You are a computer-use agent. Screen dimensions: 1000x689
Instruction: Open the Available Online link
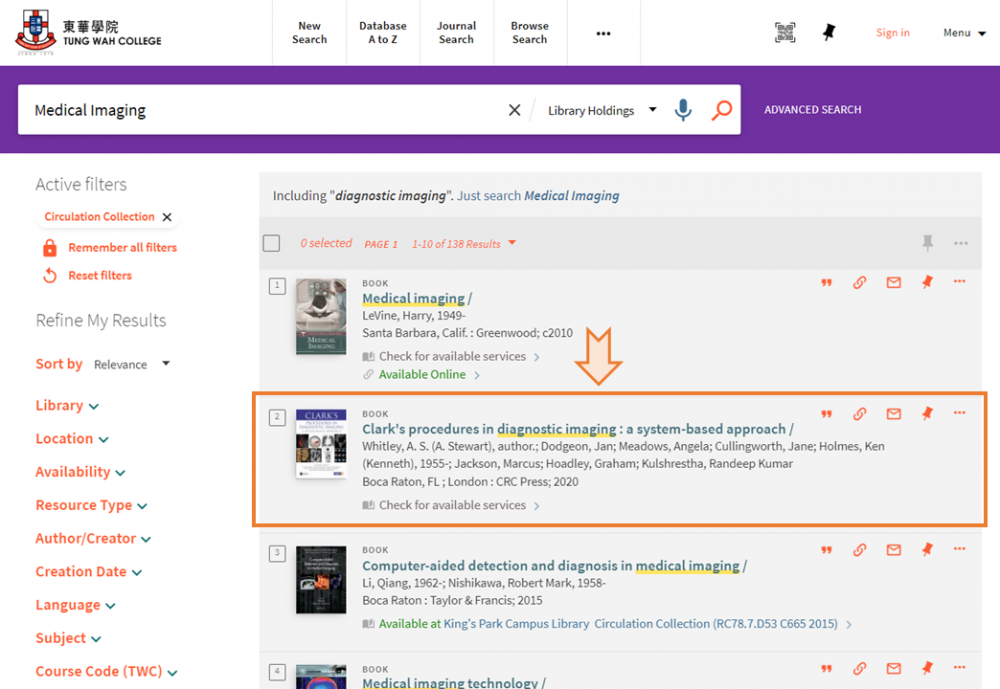422,374
